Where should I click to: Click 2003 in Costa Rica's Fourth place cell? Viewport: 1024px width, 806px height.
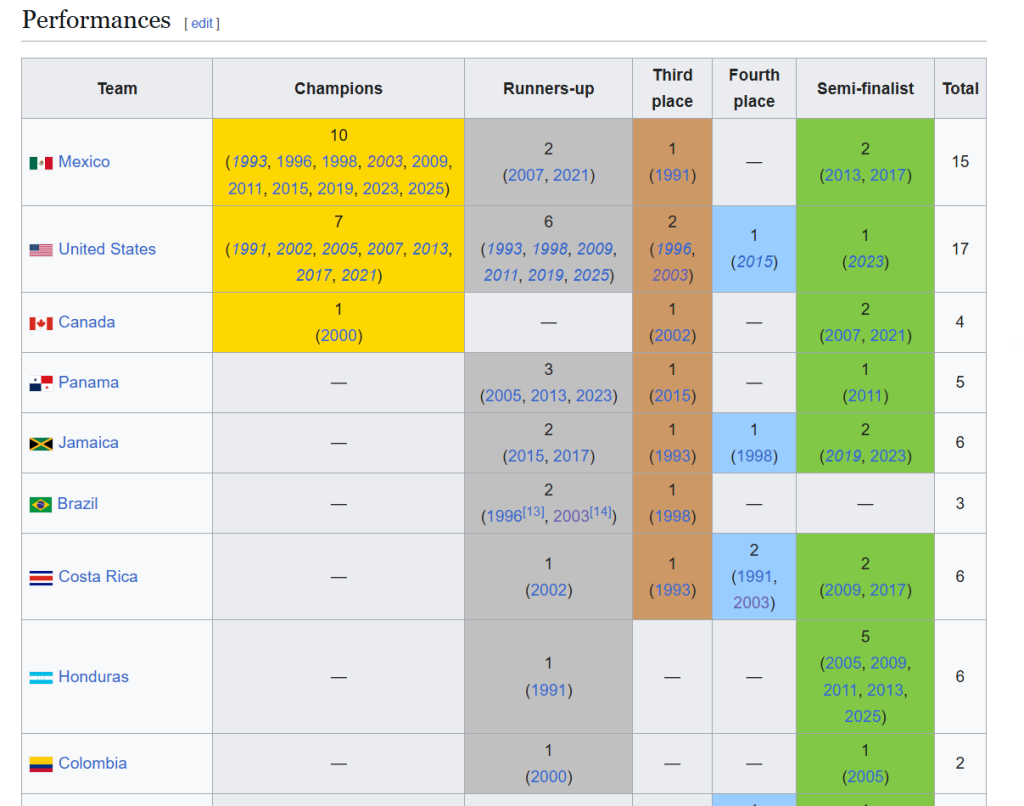[752, 603]
